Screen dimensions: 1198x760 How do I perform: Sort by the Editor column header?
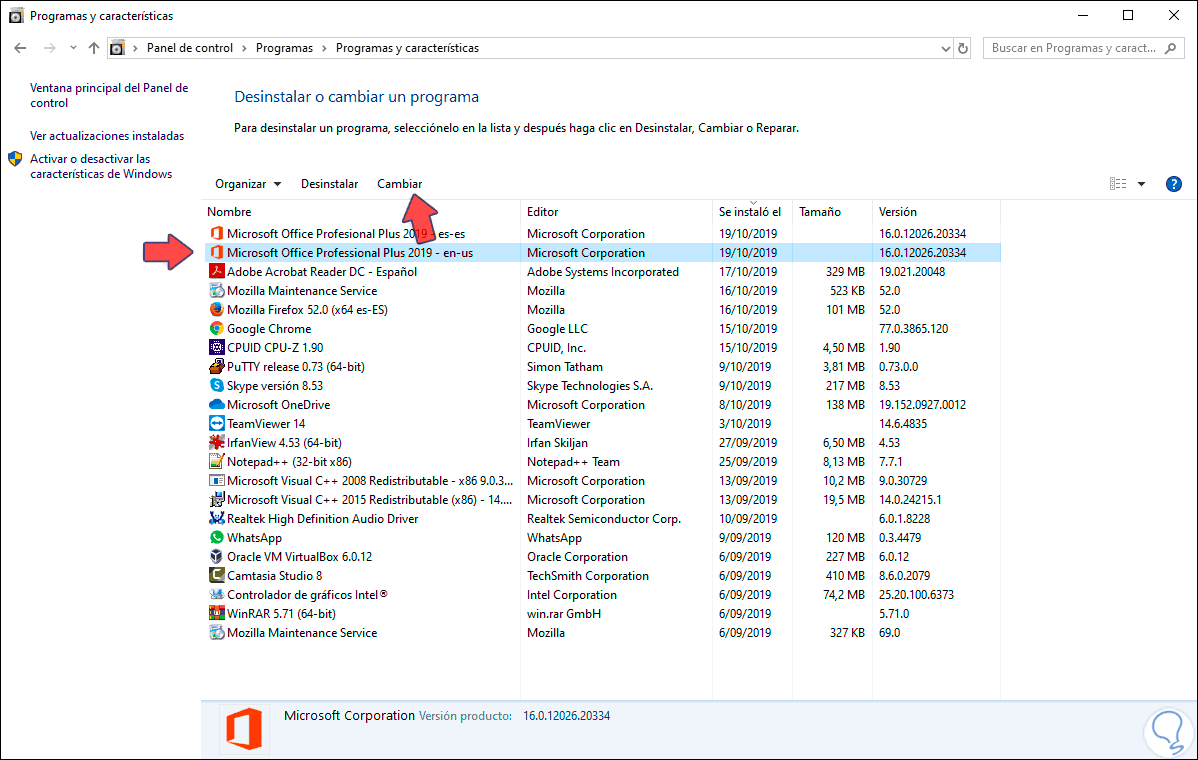(x=542, y=212)
